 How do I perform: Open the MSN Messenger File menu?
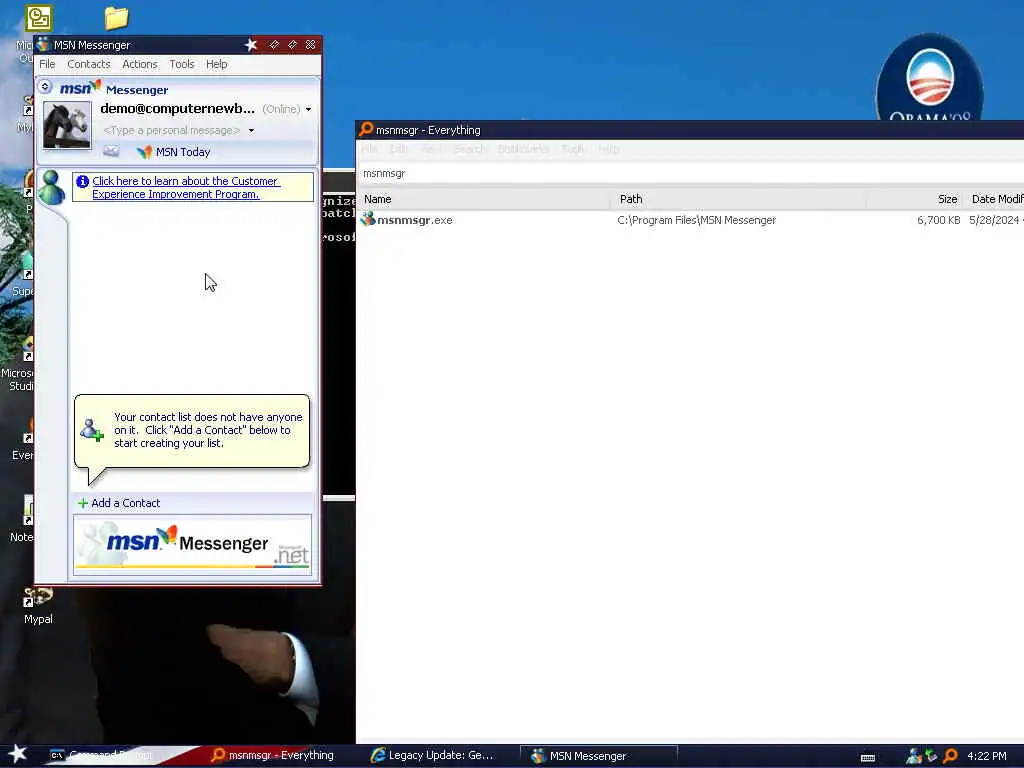47,64
